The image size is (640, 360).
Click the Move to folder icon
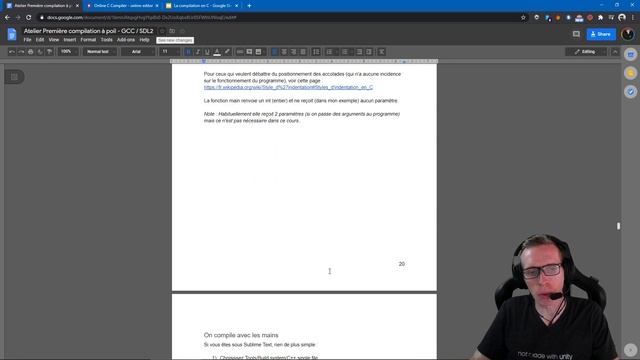pyautogui.click(x=172, y=31)
